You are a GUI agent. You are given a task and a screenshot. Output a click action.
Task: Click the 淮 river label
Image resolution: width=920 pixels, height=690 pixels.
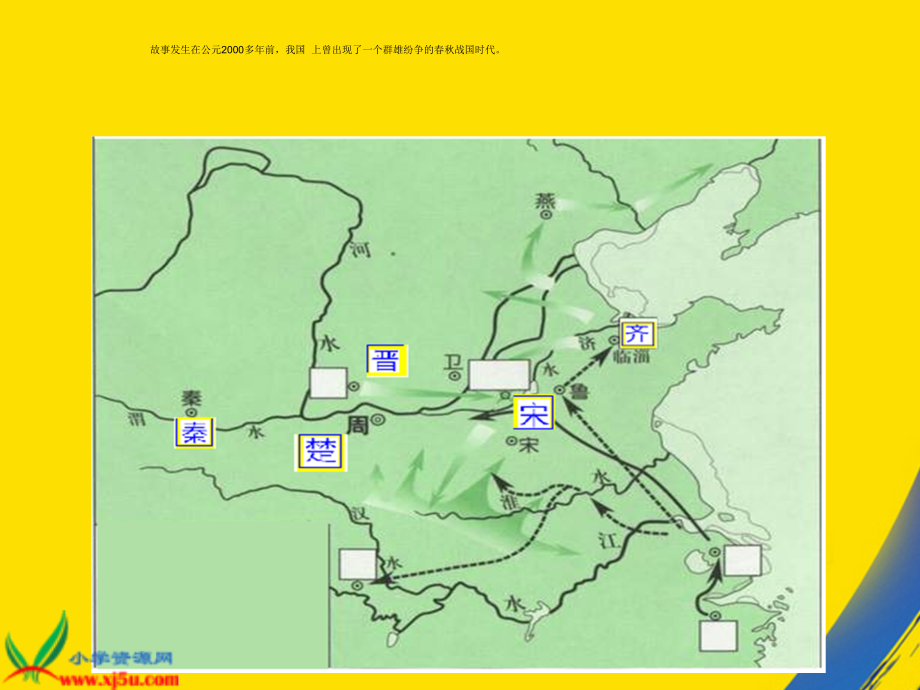pos(508,502)
